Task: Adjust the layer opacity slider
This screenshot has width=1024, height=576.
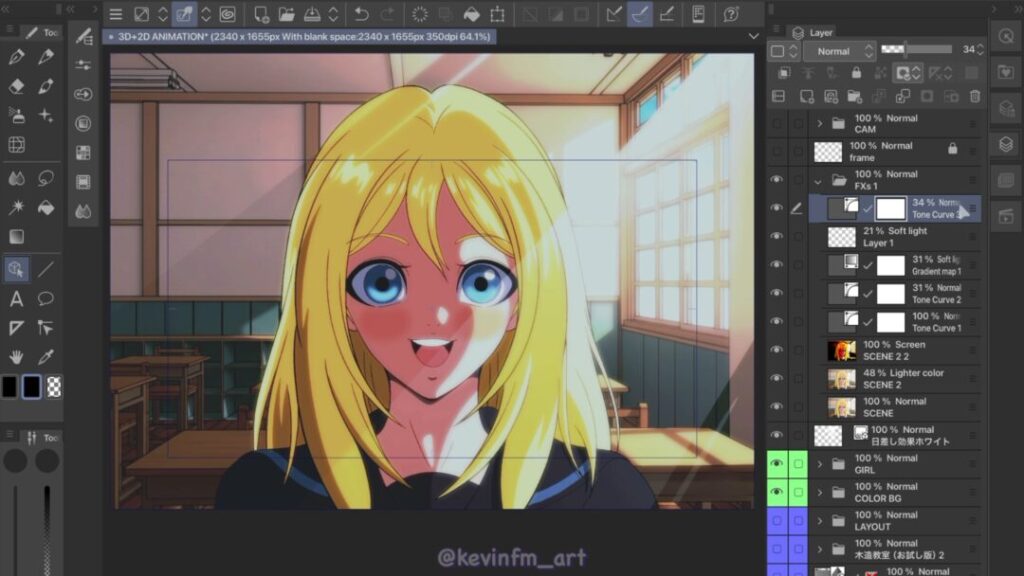Action: [916, 50]
